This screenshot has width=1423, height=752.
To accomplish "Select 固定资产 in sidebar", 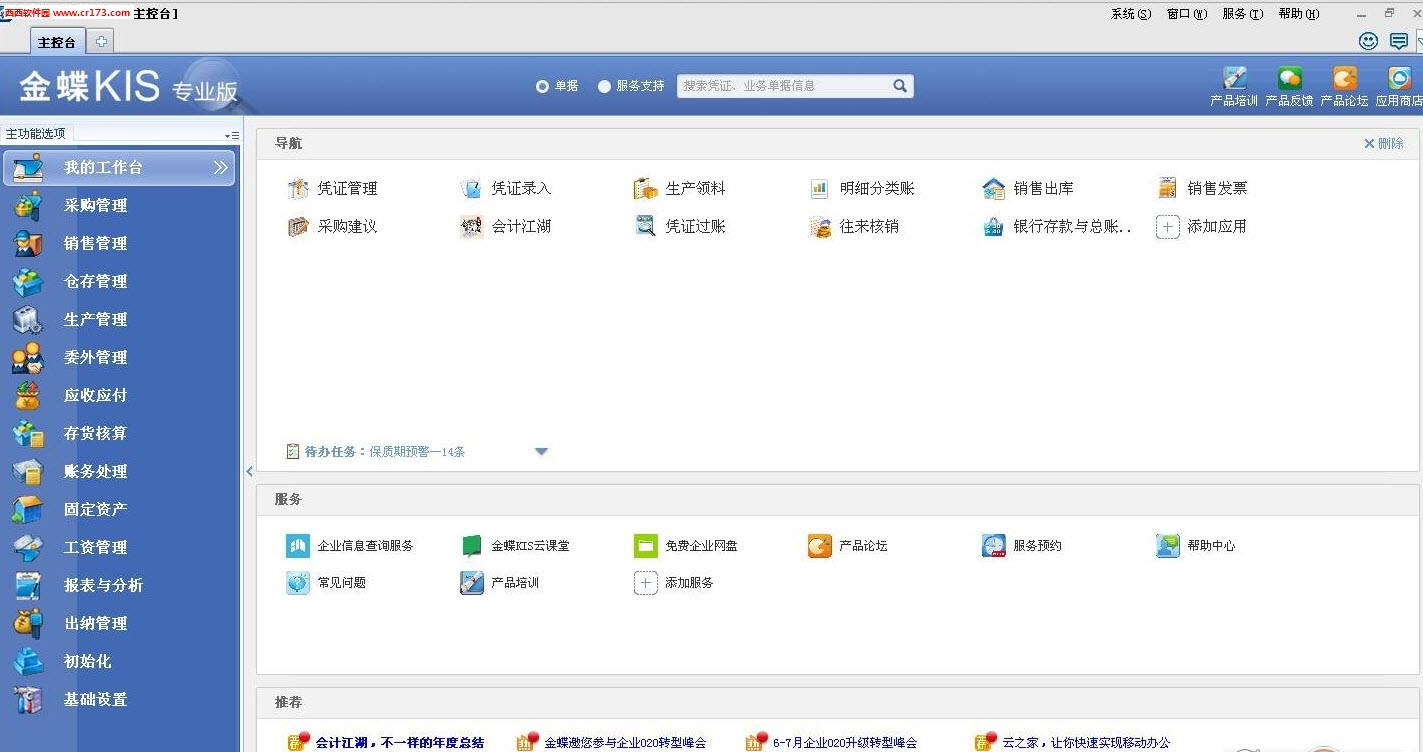I will pos(120,510).
